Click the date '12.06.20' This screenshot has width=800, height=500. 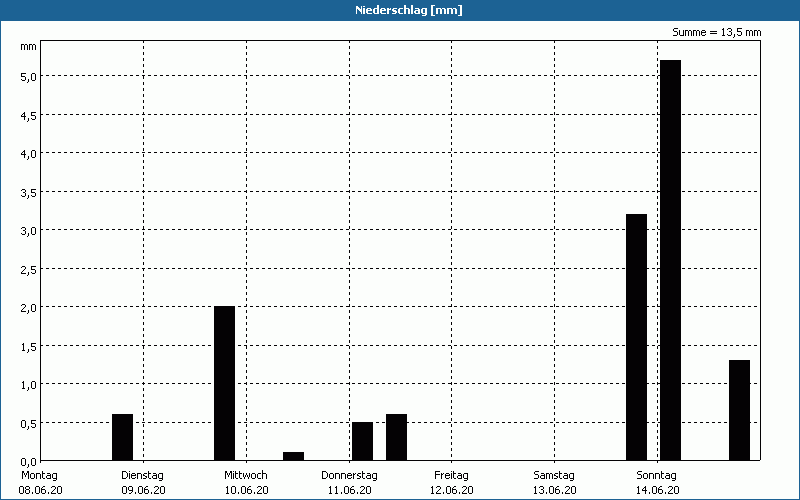click(x=452, y=490)
